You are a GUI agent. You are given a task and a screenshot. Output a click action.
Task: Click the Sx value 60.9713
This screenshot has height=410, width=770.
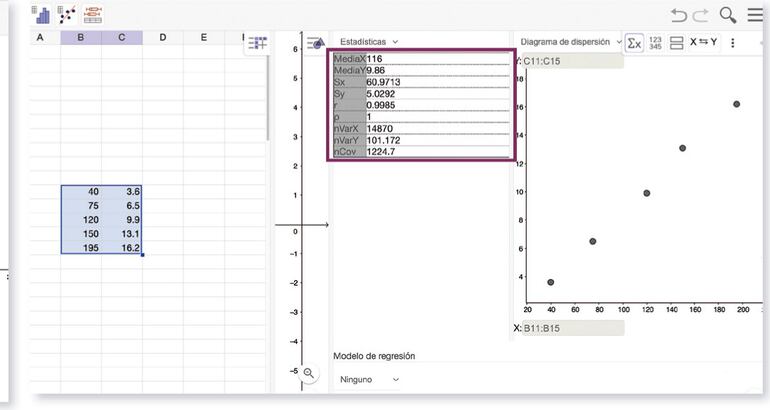(x=384, y=82)
